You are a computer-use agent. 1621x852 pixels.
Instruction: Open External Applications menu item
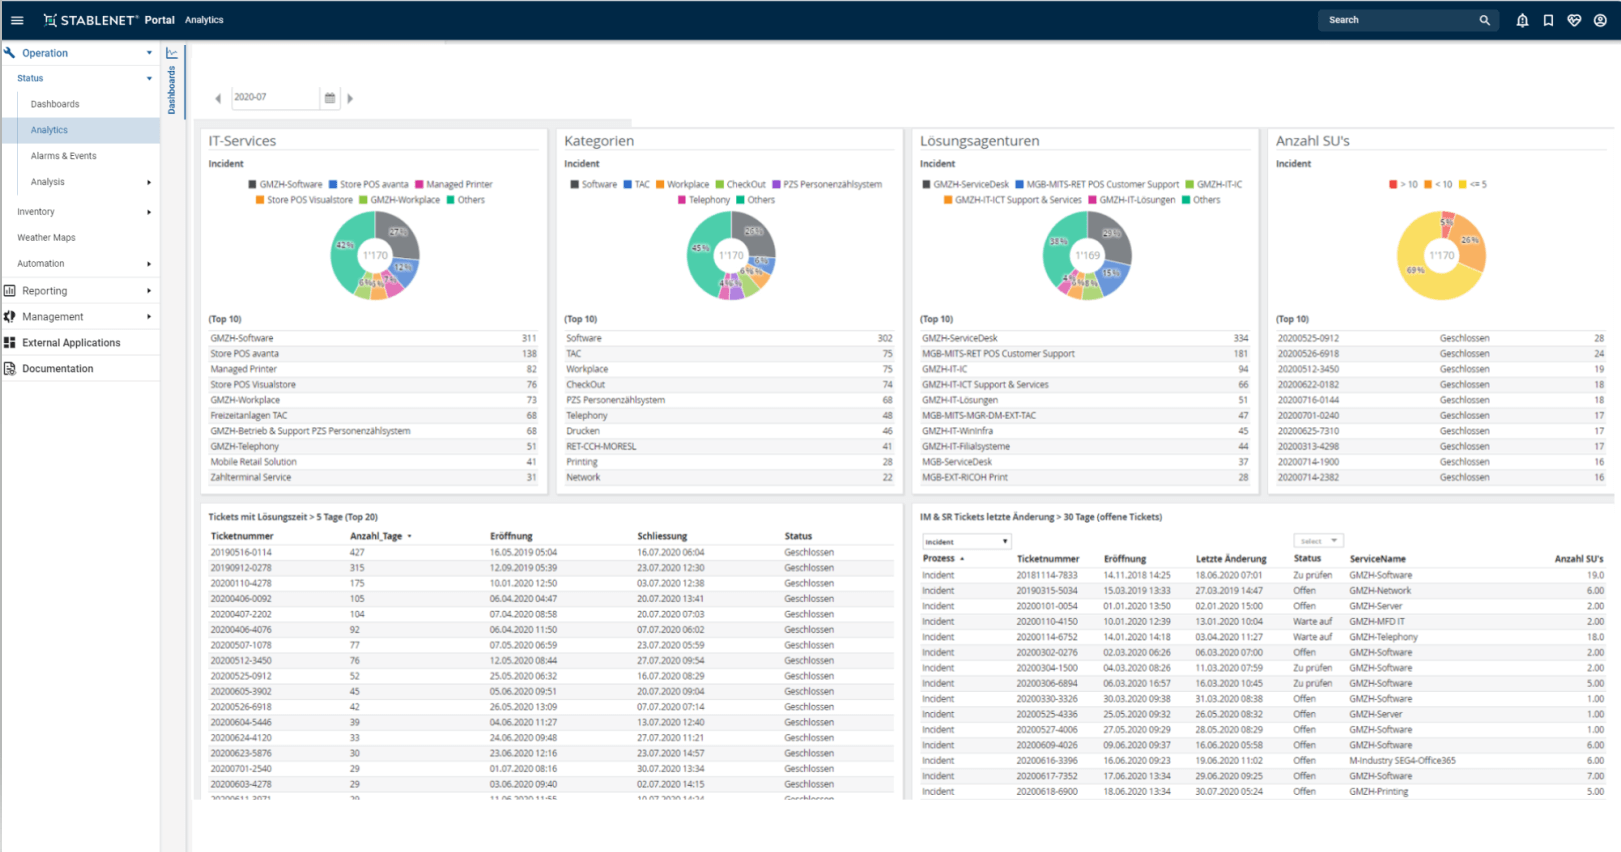coord(71,343)
